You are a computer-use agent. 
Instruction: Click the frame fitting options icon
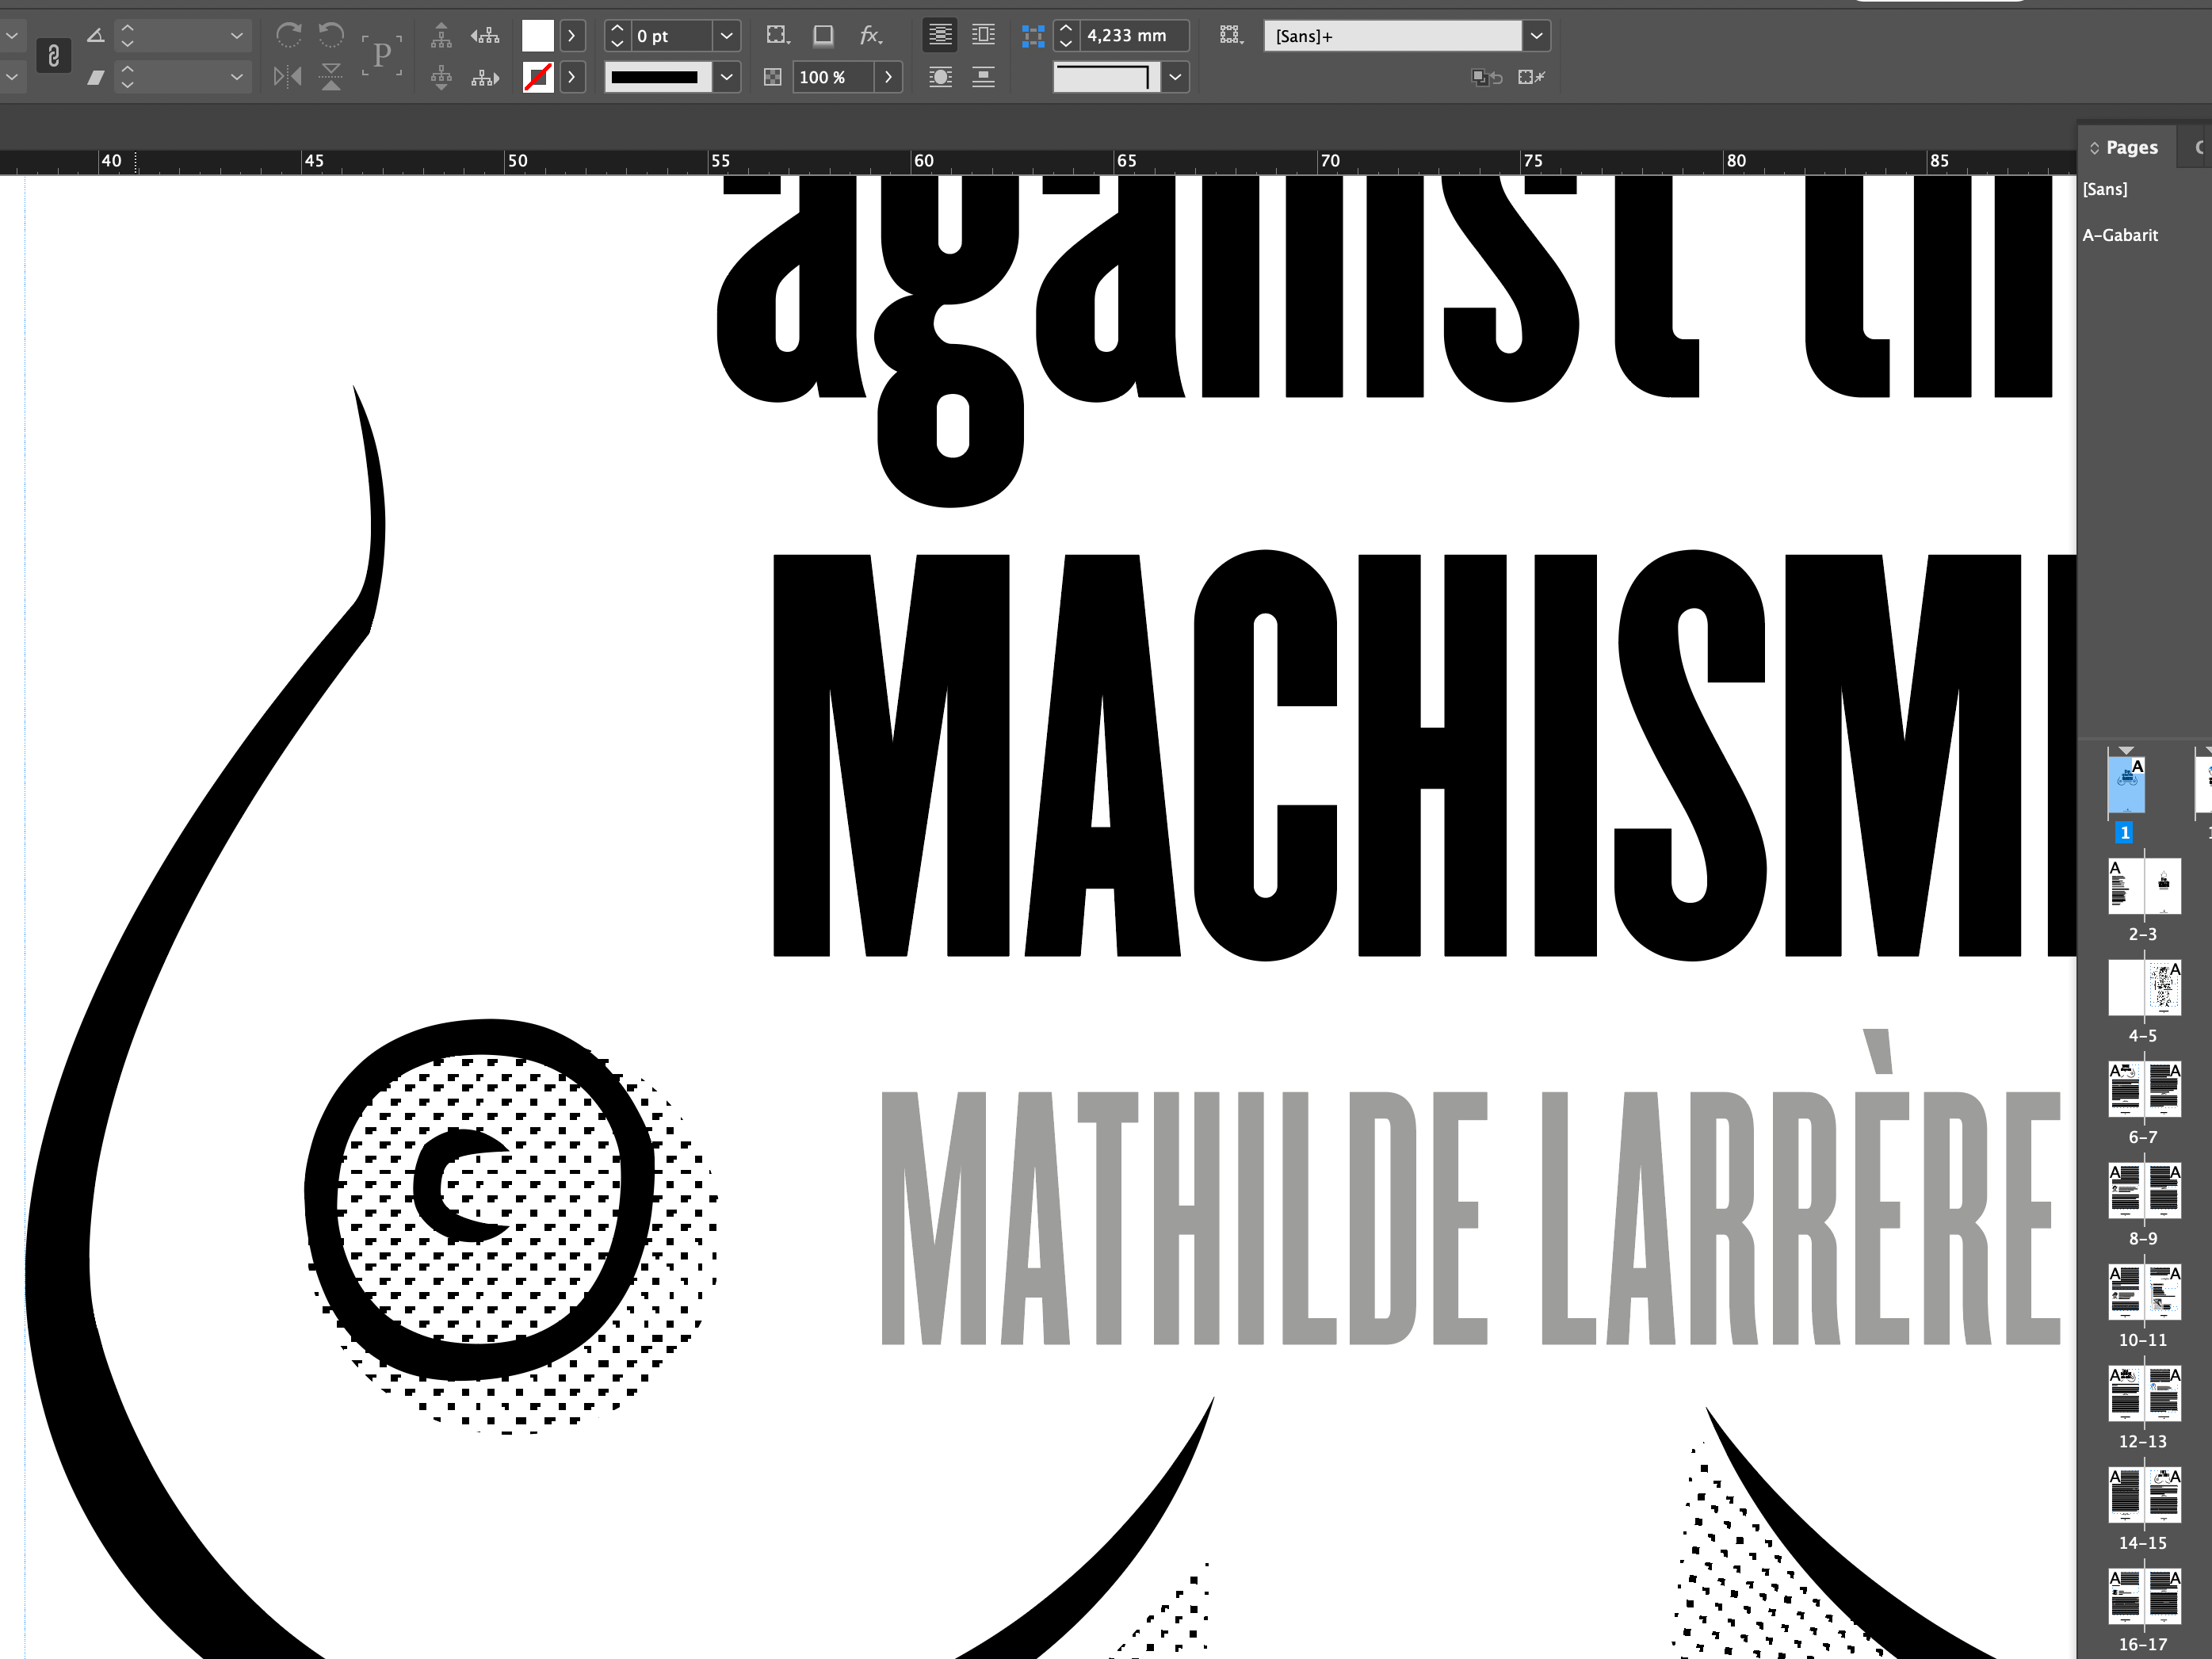pyautogui.click(x=1231, y=36)
